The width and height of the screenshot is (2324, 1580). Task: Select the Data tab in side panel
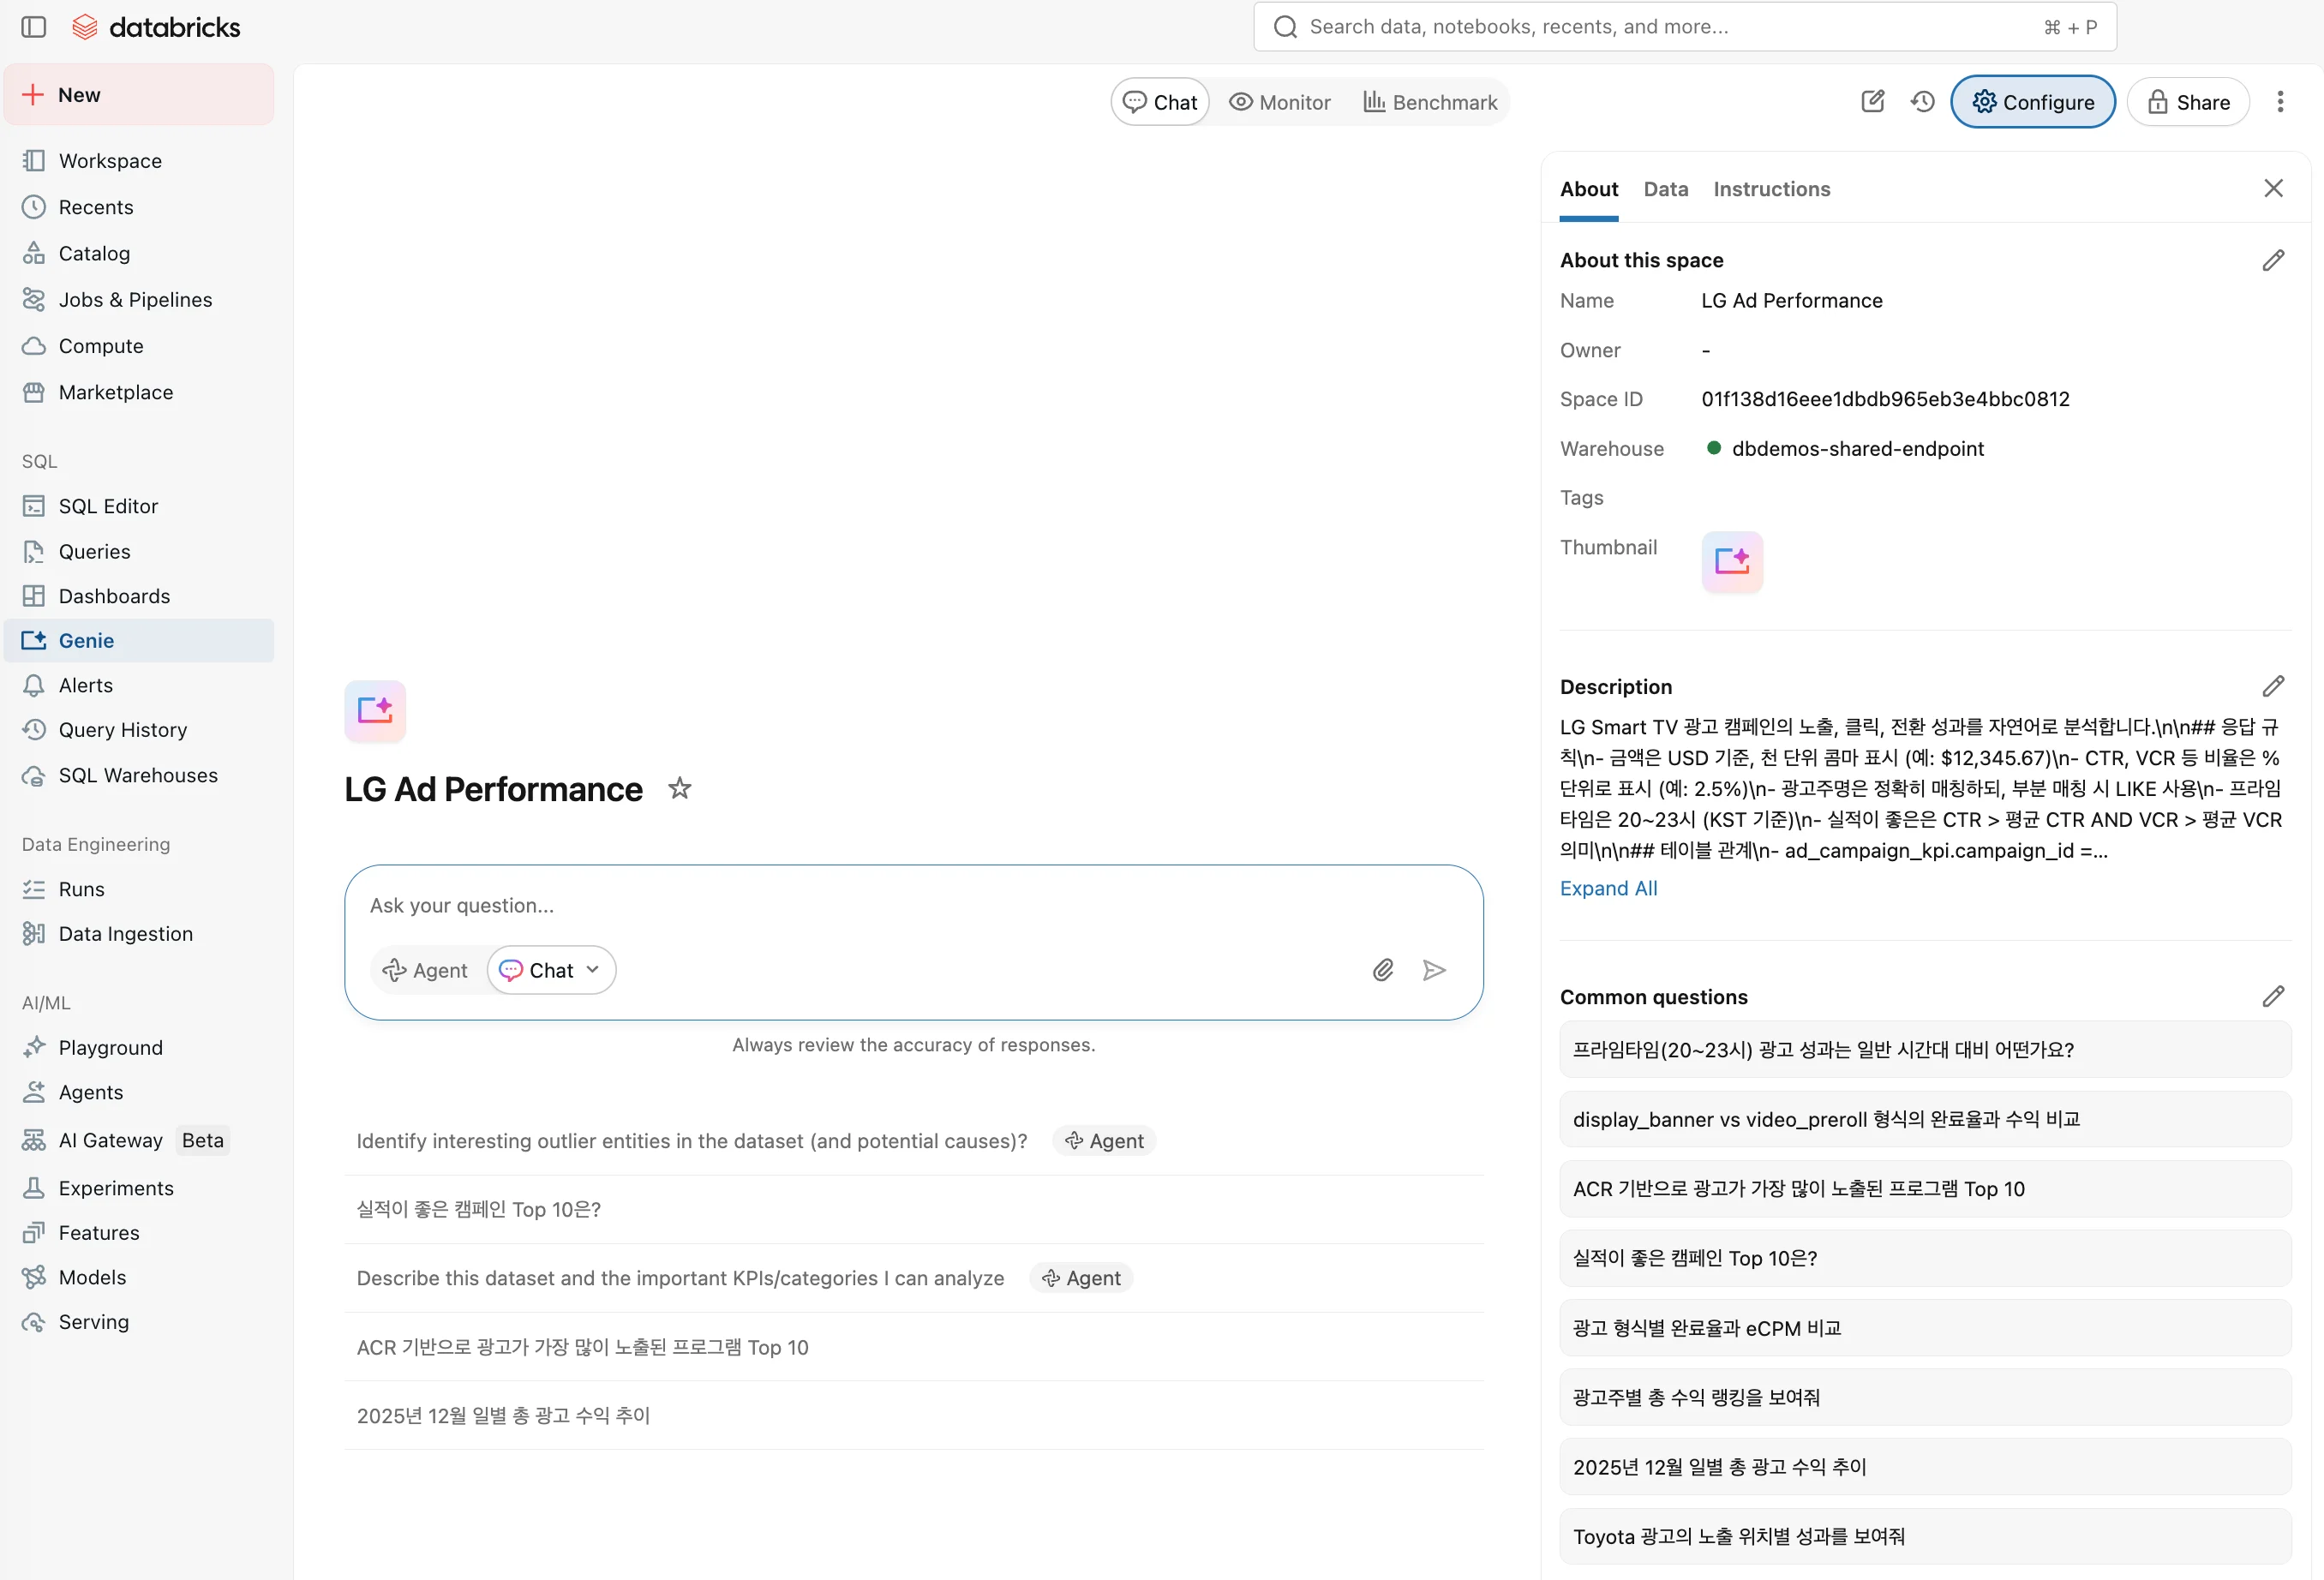(x=1666, y=189)
